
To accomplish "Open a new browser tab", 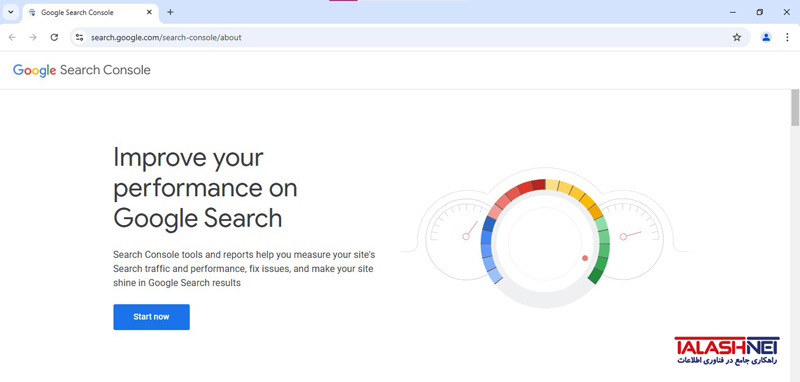I will (170, 12).
